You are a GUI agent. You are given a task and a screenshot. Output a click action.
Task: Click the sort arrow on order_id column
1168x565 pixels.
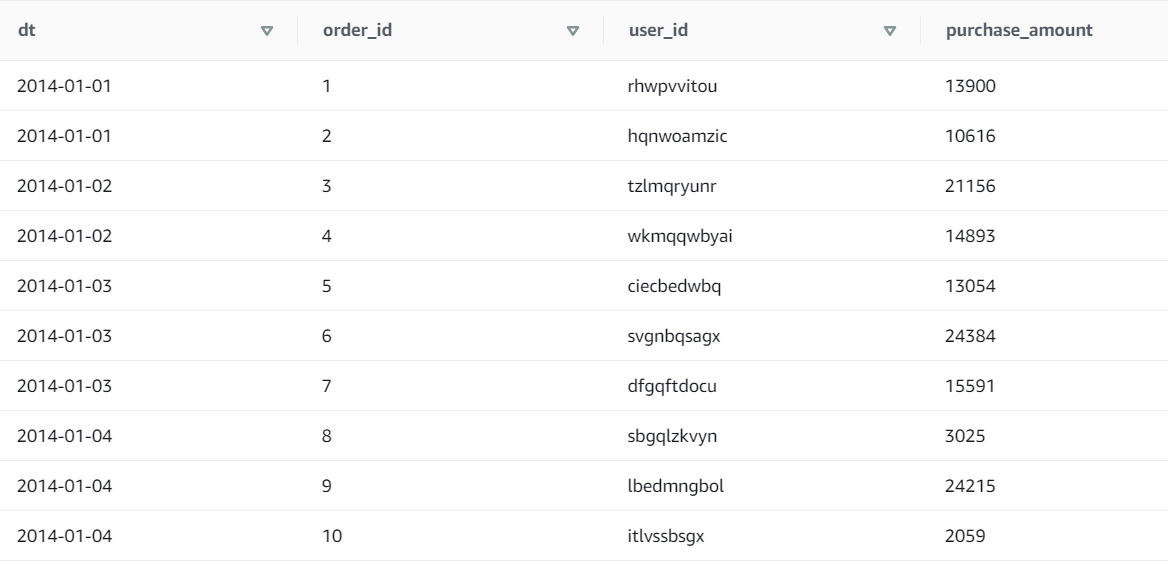pyautogui.click(x=572, y=31)
